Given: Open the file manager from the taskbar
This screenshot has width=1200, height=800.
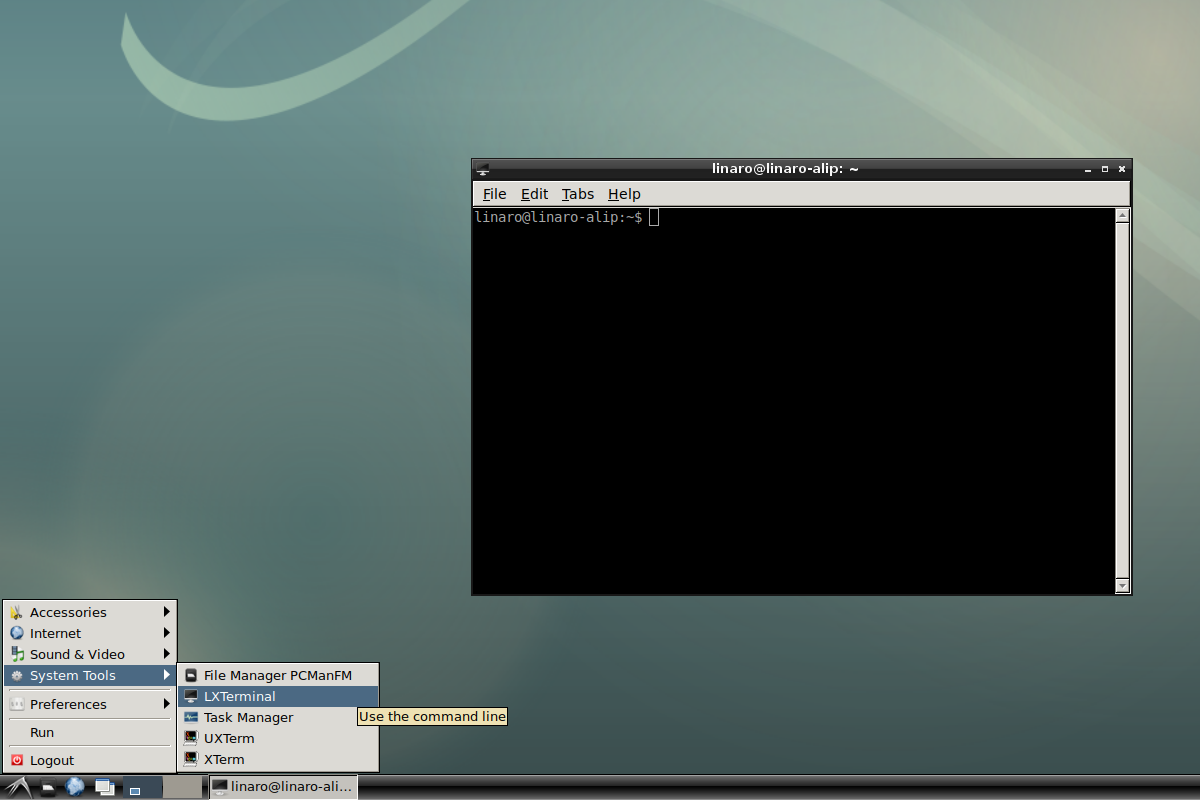Looking at the screenshot, I should 48,787.
